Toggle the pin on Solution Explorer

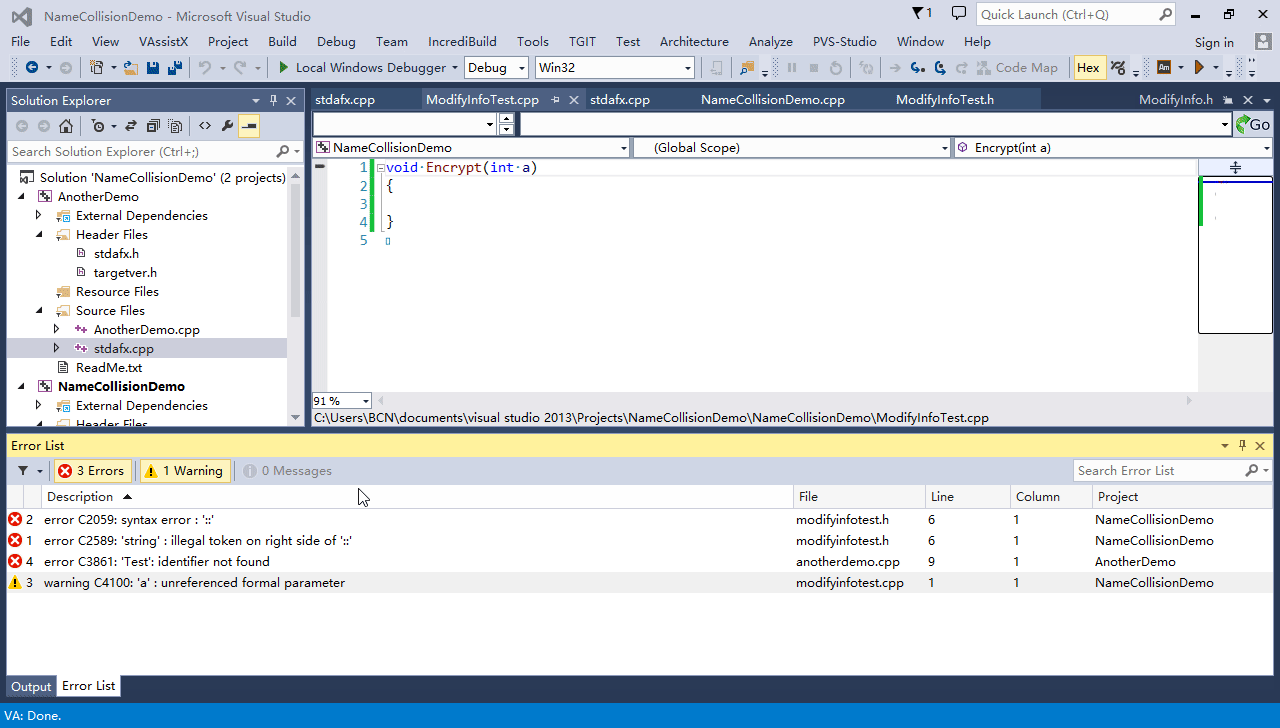point(273,100)
